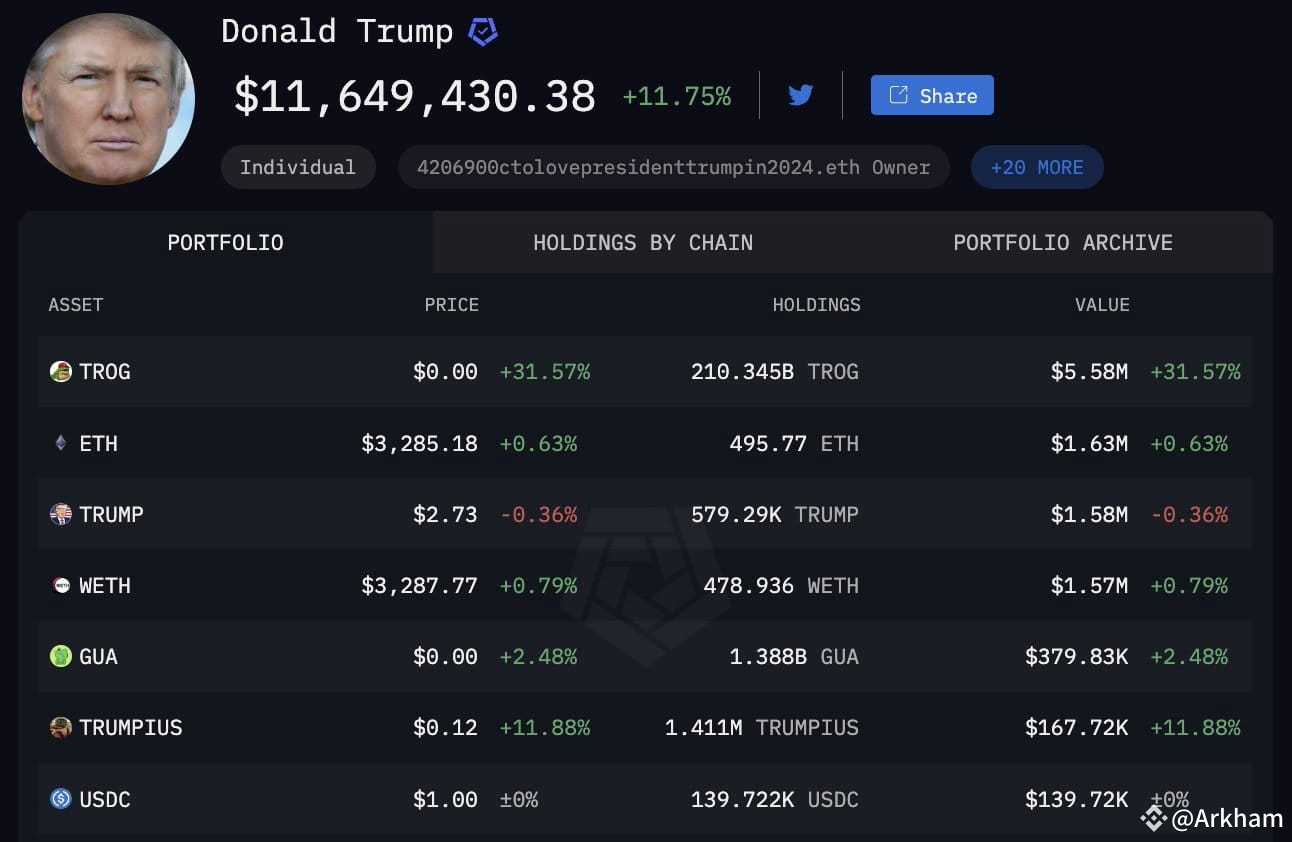Click the ETH diamond icon
The width and height of the screenshot is (1292, 842).
(x=61, y=443)
